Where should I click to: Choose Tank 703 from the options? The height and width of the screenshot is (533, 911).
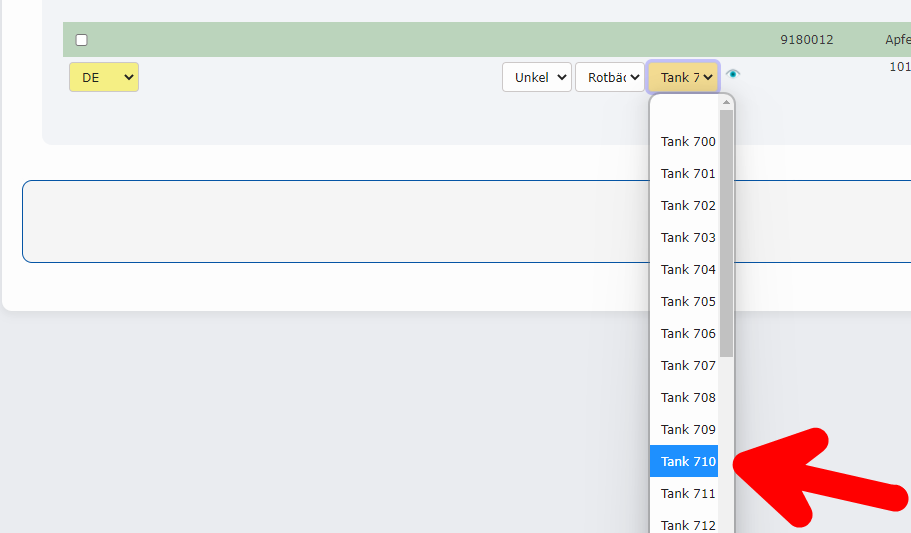[x=688, y=238]
